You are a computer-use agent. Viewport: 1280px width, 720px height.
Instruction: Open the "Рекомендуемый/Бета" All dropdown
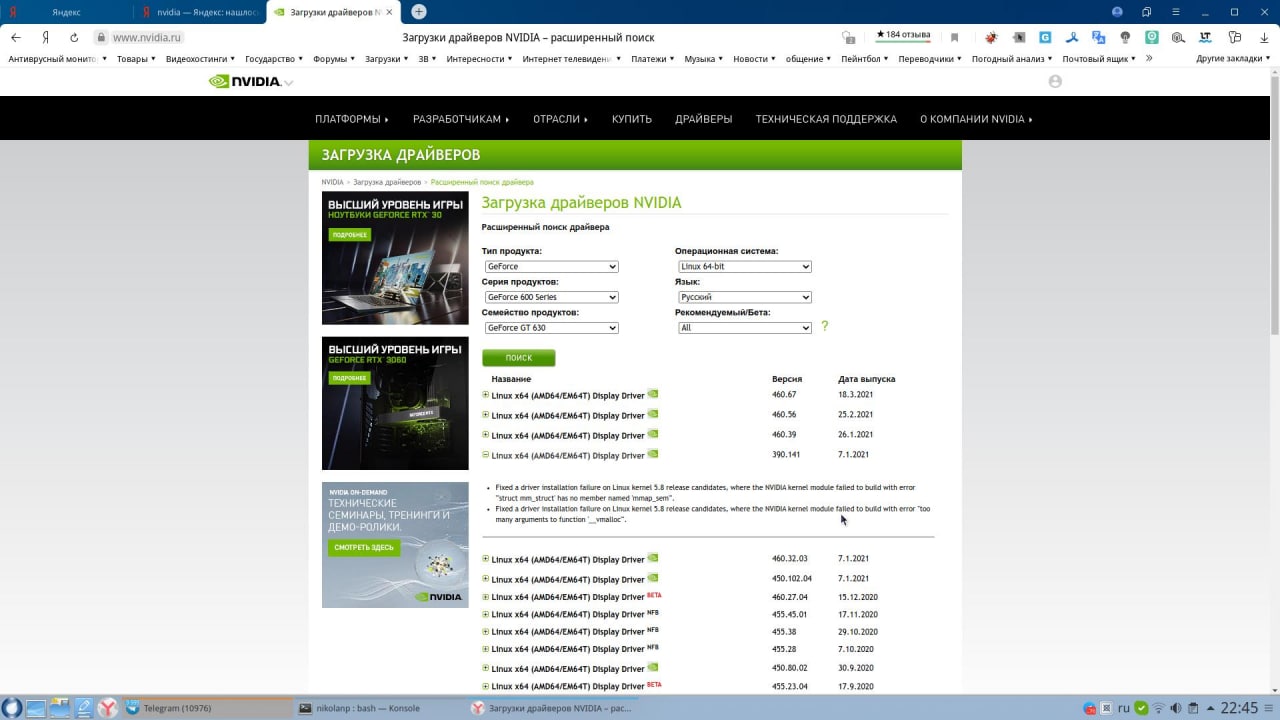[744, 328]
